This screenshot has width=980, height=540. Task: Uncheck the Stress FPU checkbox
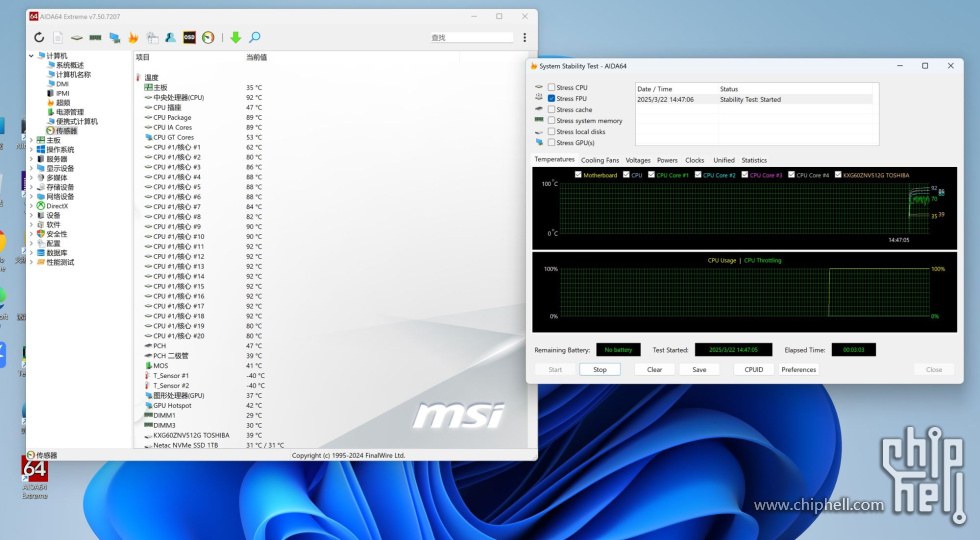(x=551, y=98)
